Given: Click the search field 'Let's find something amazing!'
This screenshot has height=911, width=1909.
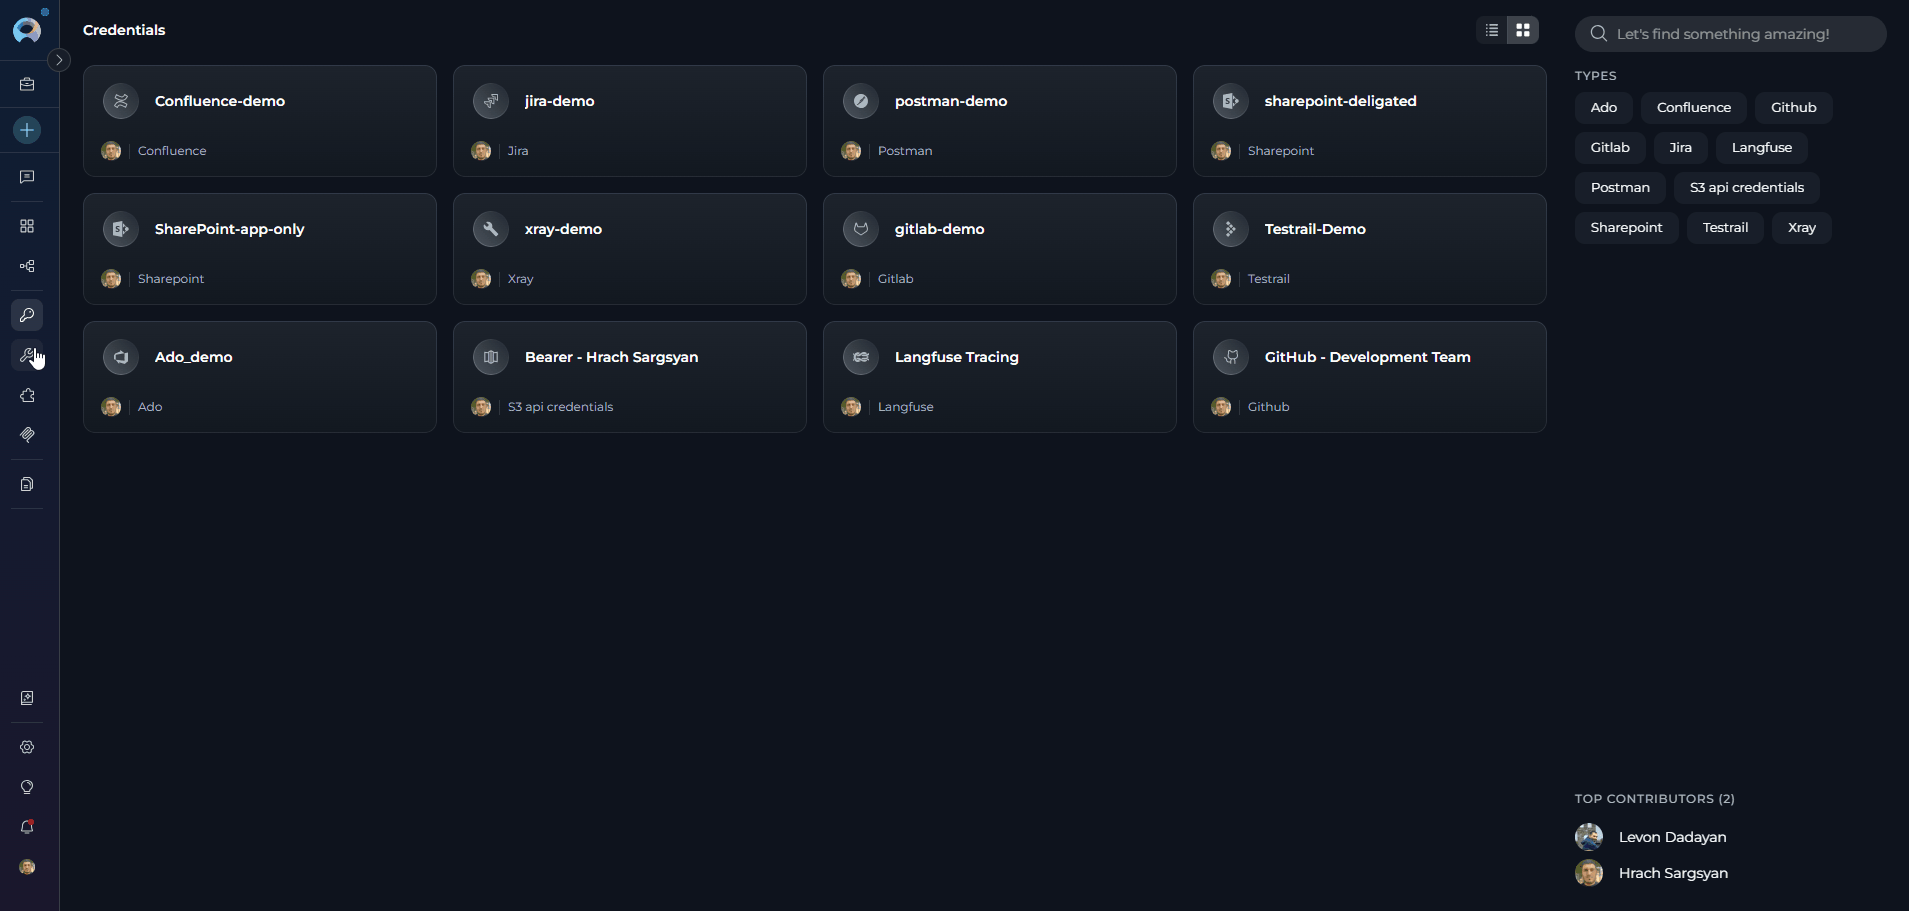Looking at the screenshot, I should coord(1730,34).
